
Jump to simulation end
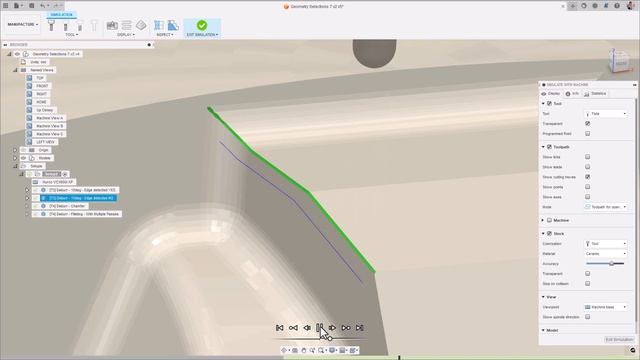tap(359, 328)
